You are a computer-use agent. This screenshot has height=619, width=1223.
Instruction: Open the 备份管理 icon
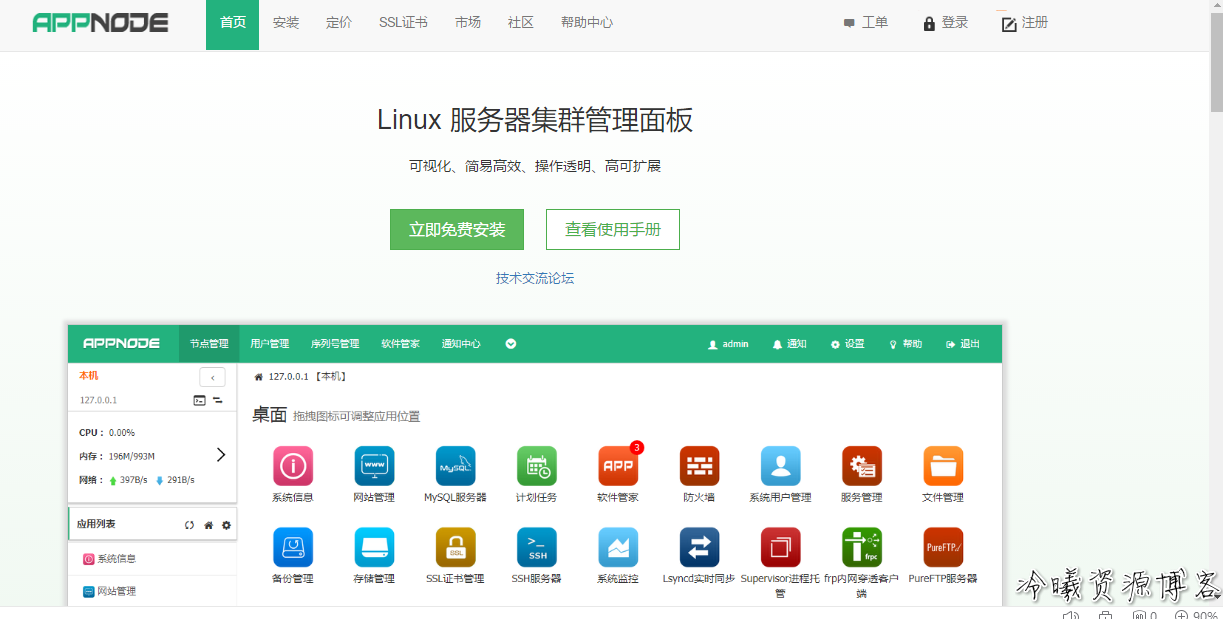click(293, 547)
